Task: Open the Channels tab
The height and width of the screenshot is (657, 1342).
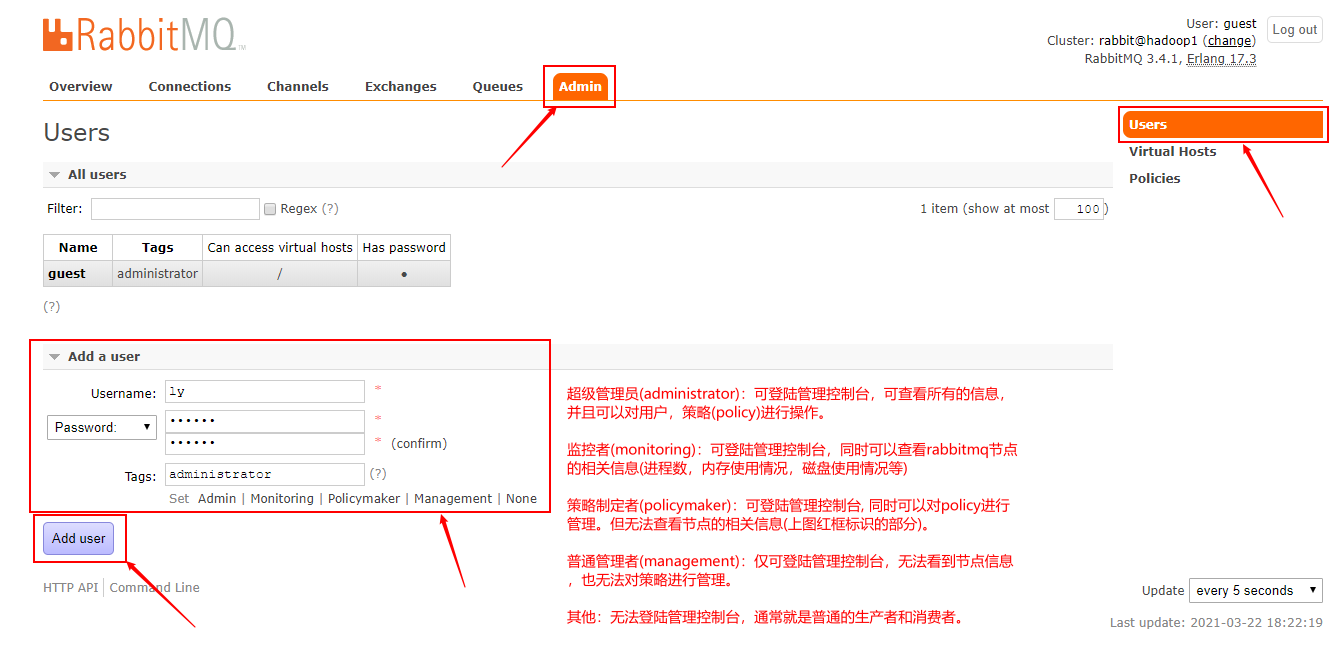Action: coord(298,86)
